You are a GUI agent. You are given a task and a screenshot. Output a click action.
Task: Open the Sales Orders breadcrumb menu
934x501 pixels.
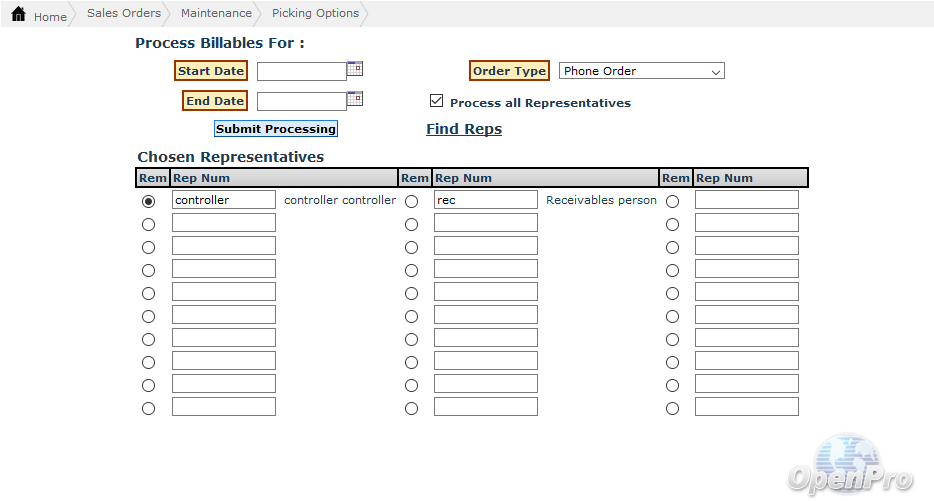click(x=124, y=13)
